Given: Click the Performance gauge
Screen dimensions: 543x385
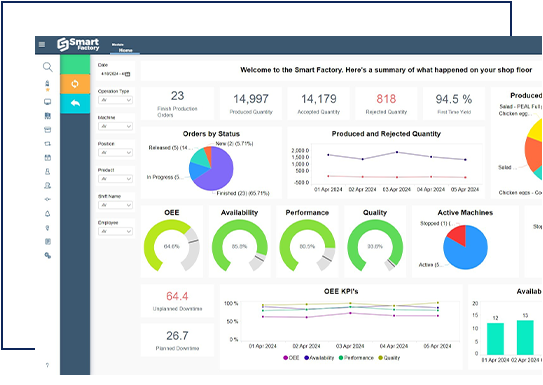Looking at the screenshot, I should (x=307, y=245).
